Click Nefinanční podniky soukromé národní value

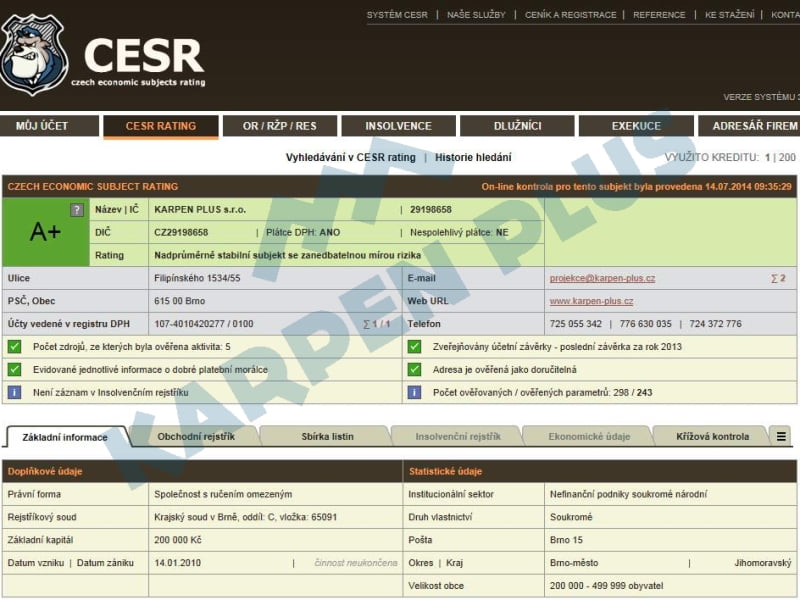(x=629, y=494)
